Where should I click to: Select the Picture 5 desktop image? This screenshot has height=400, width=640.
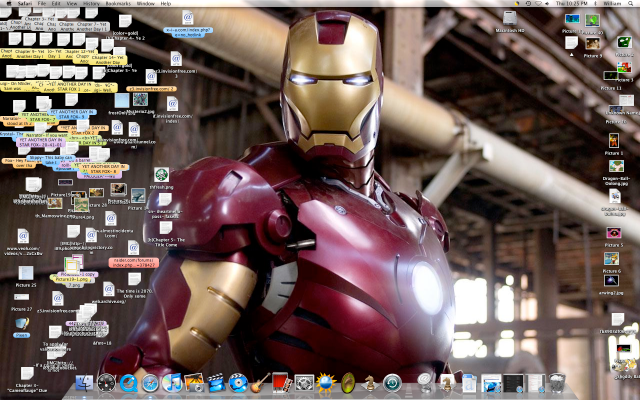pos(614,233)
